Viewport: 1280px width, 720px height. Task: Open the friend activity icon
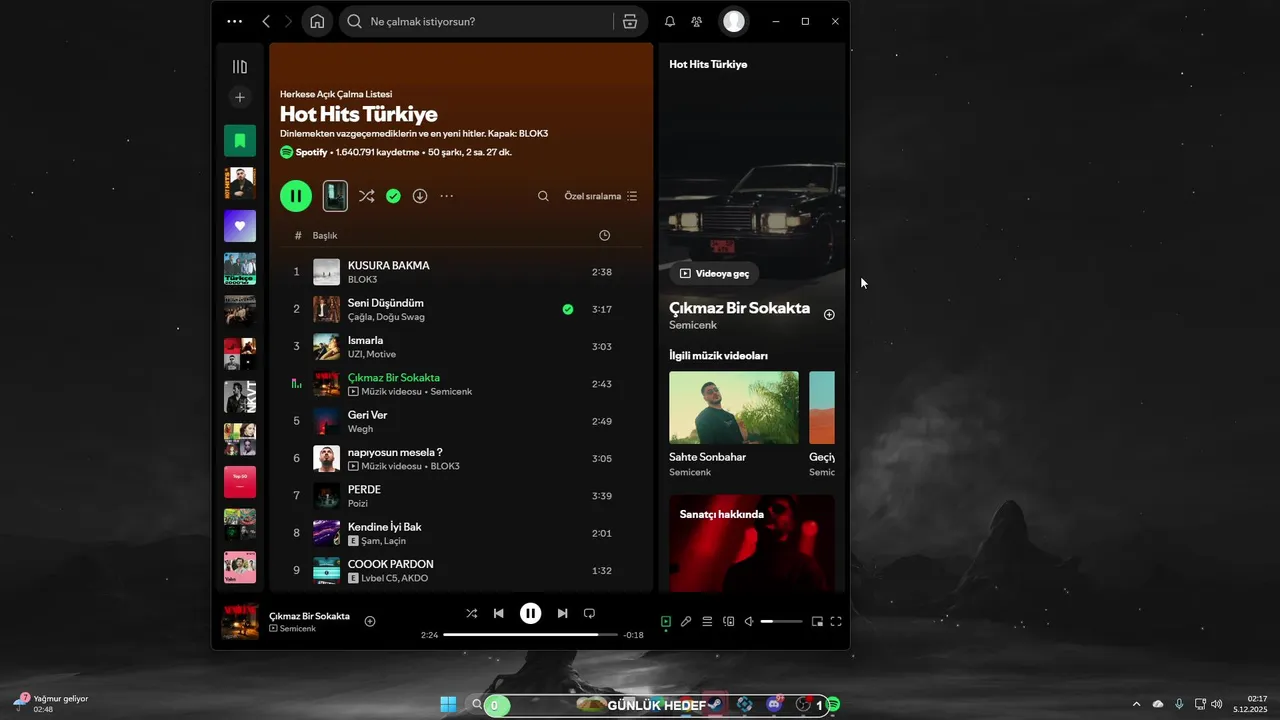(x=697, y=21)
